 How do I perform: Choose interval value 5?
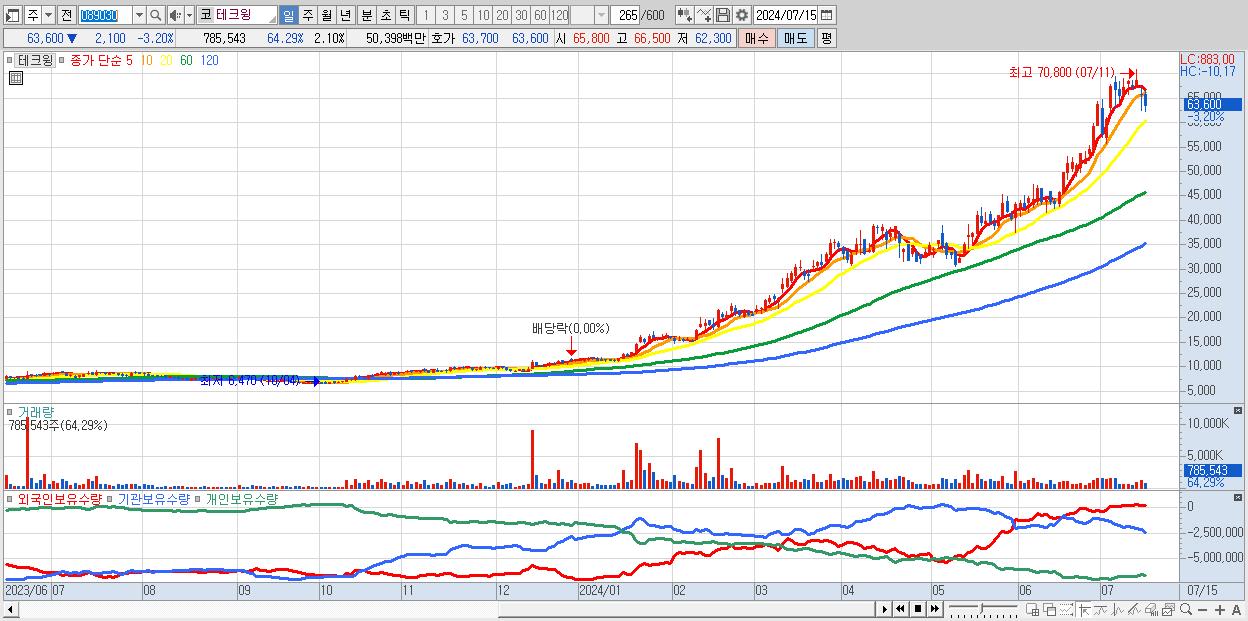tap(464, 15)
